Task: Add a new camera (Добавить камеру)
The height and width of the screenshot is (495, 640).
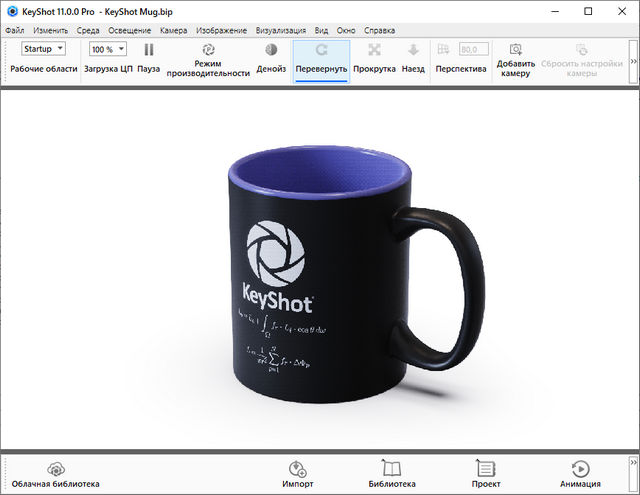Action: point(515,57)
